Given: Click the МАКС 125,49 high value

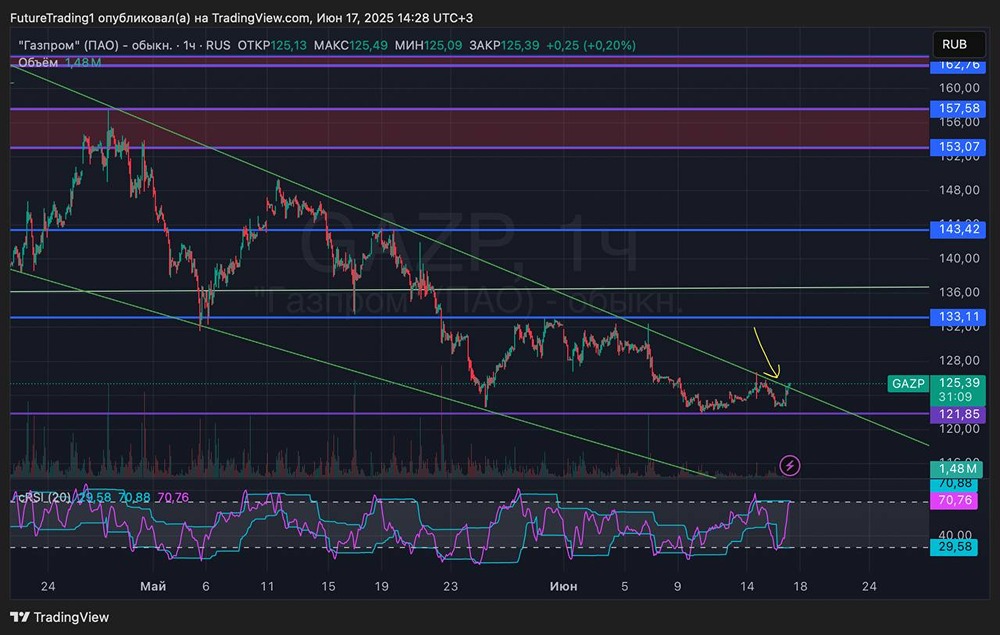Looking at the screenshot, I should click(x=351, y=45).
